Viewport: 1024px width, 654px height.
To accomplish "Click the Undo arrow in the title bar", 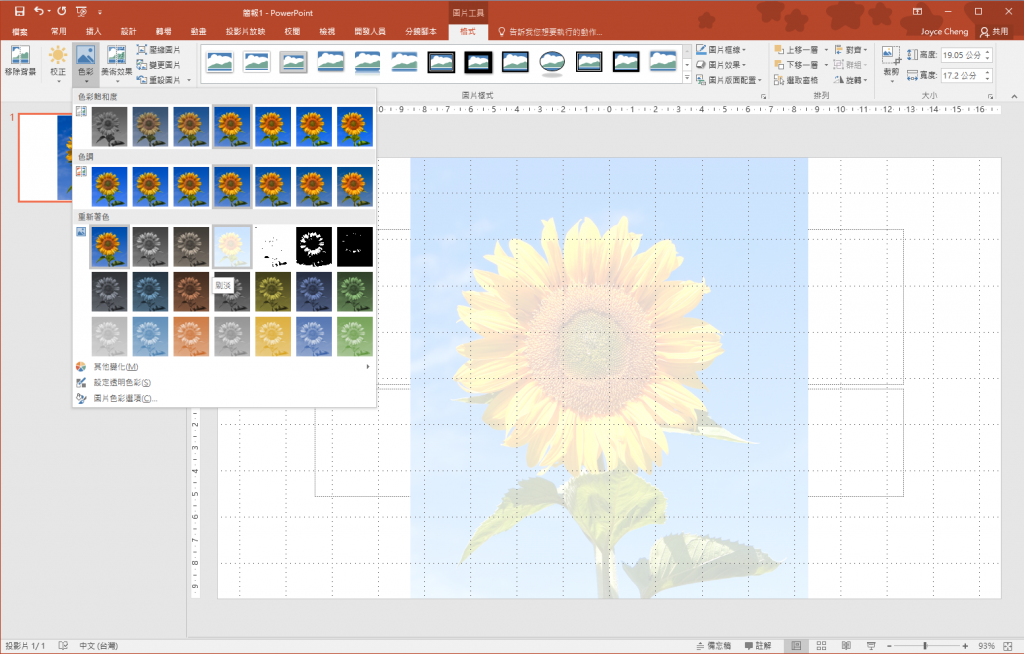I will pyautogui.click(x=39, y=11).
